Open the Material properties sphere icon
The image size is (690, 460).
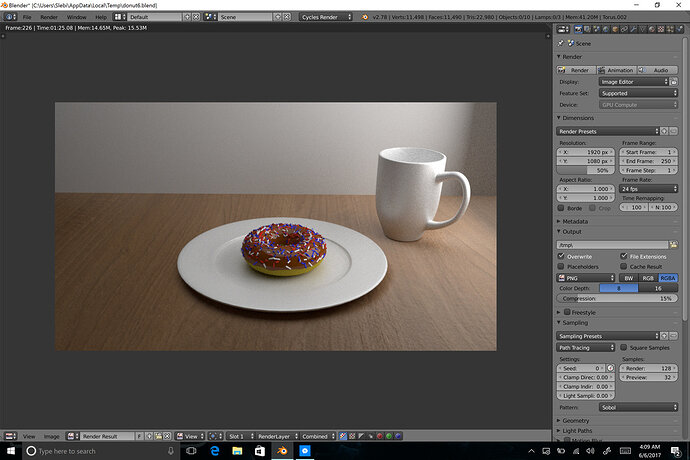[x=652, y=29]
